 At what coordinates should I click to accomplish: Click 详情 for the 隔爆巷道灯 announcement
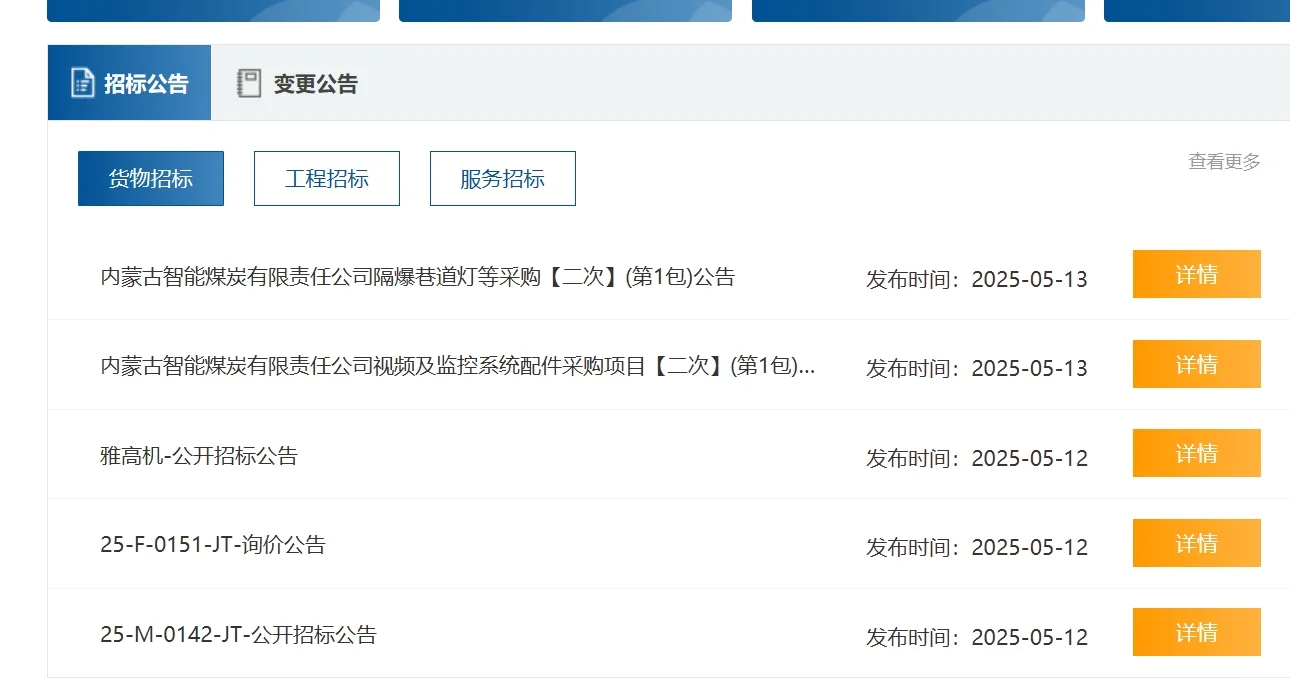point(1195,274)
